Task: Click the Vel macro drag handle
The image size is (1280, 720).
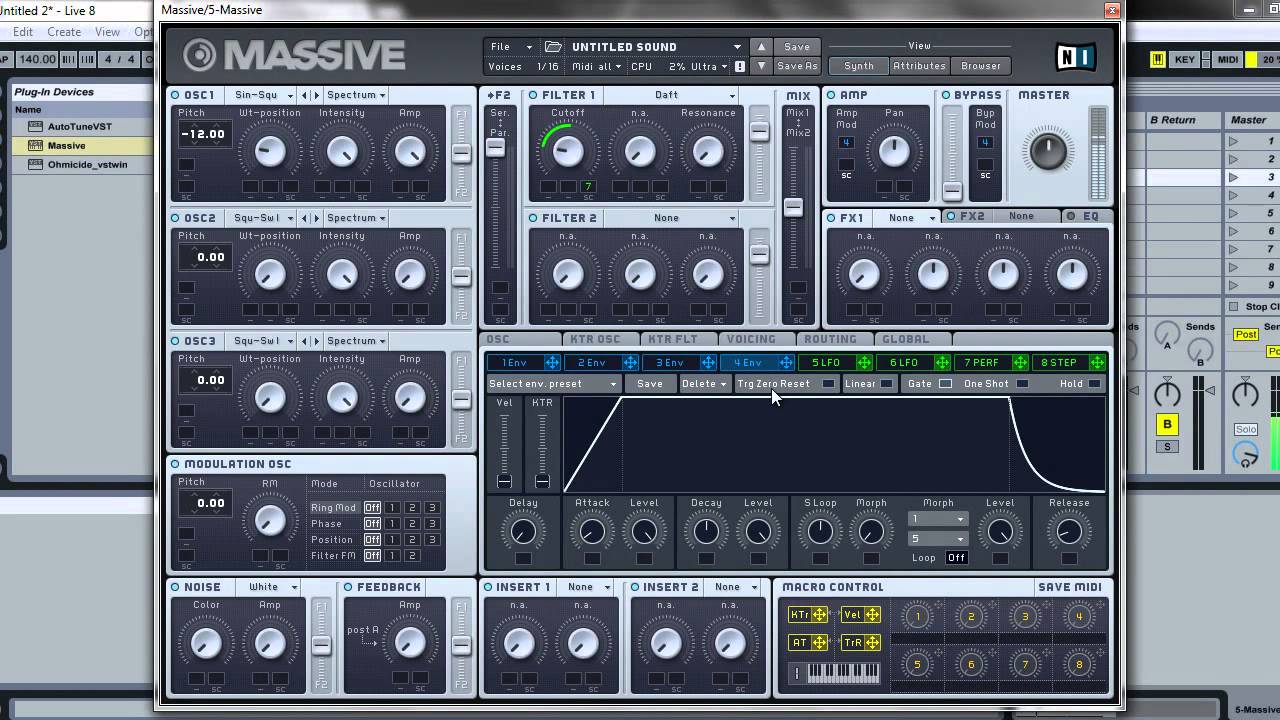Action: [x=872, y=615]
